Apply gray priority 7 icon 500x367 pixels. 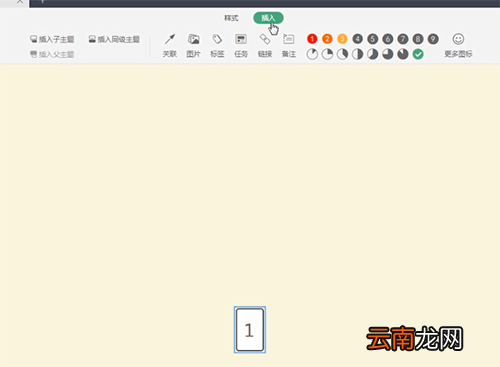pyautogui.click(x=403, y=39)
